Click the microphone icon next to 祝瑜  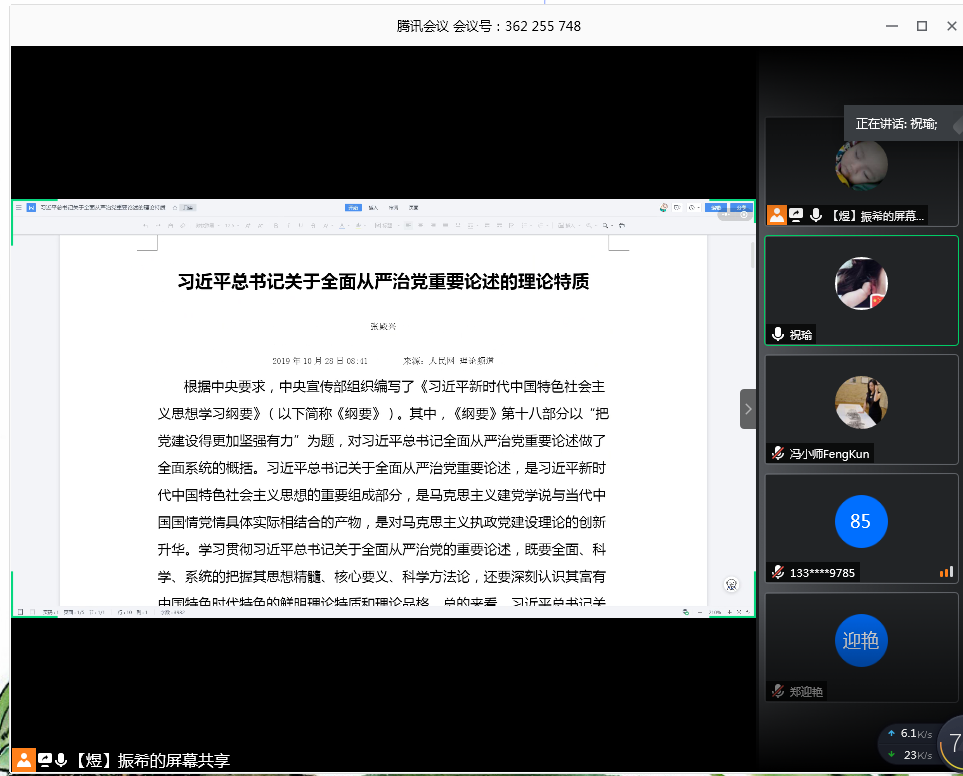coord(777,334)
